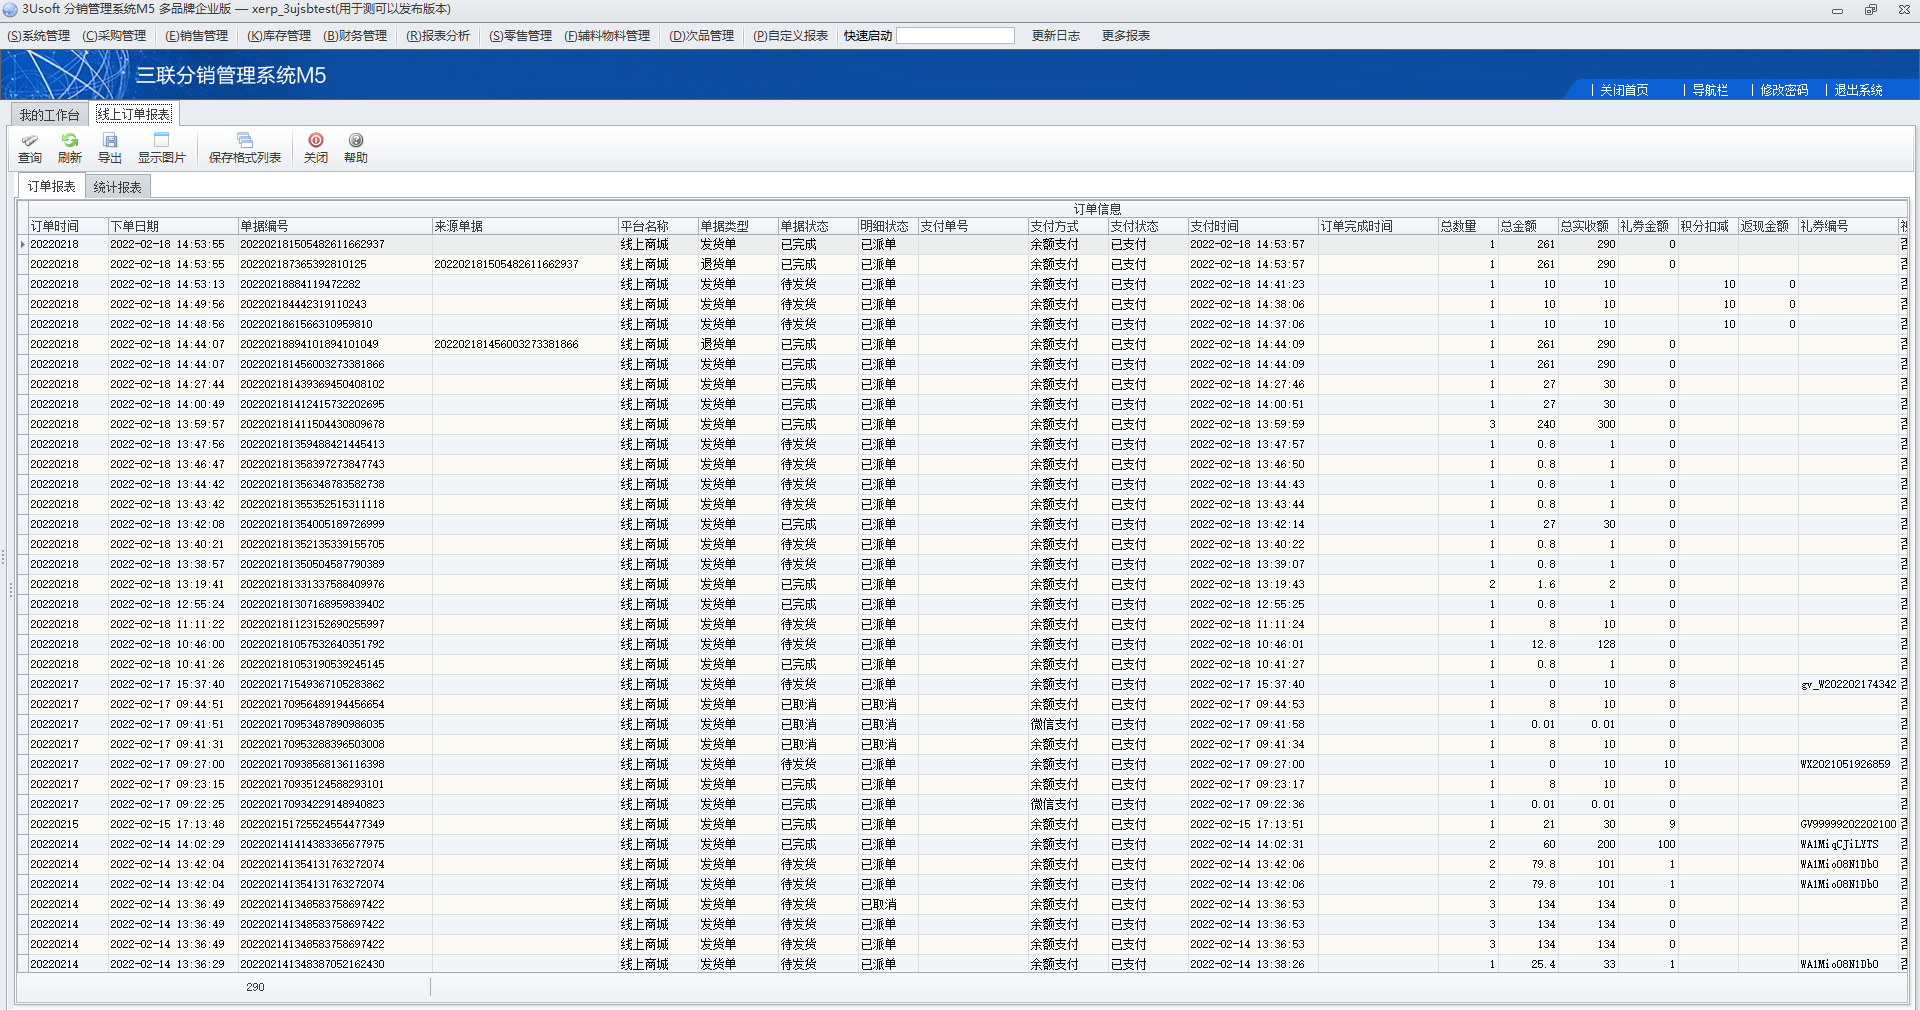Open the 财务管理 menu

[x=355, y=36]
